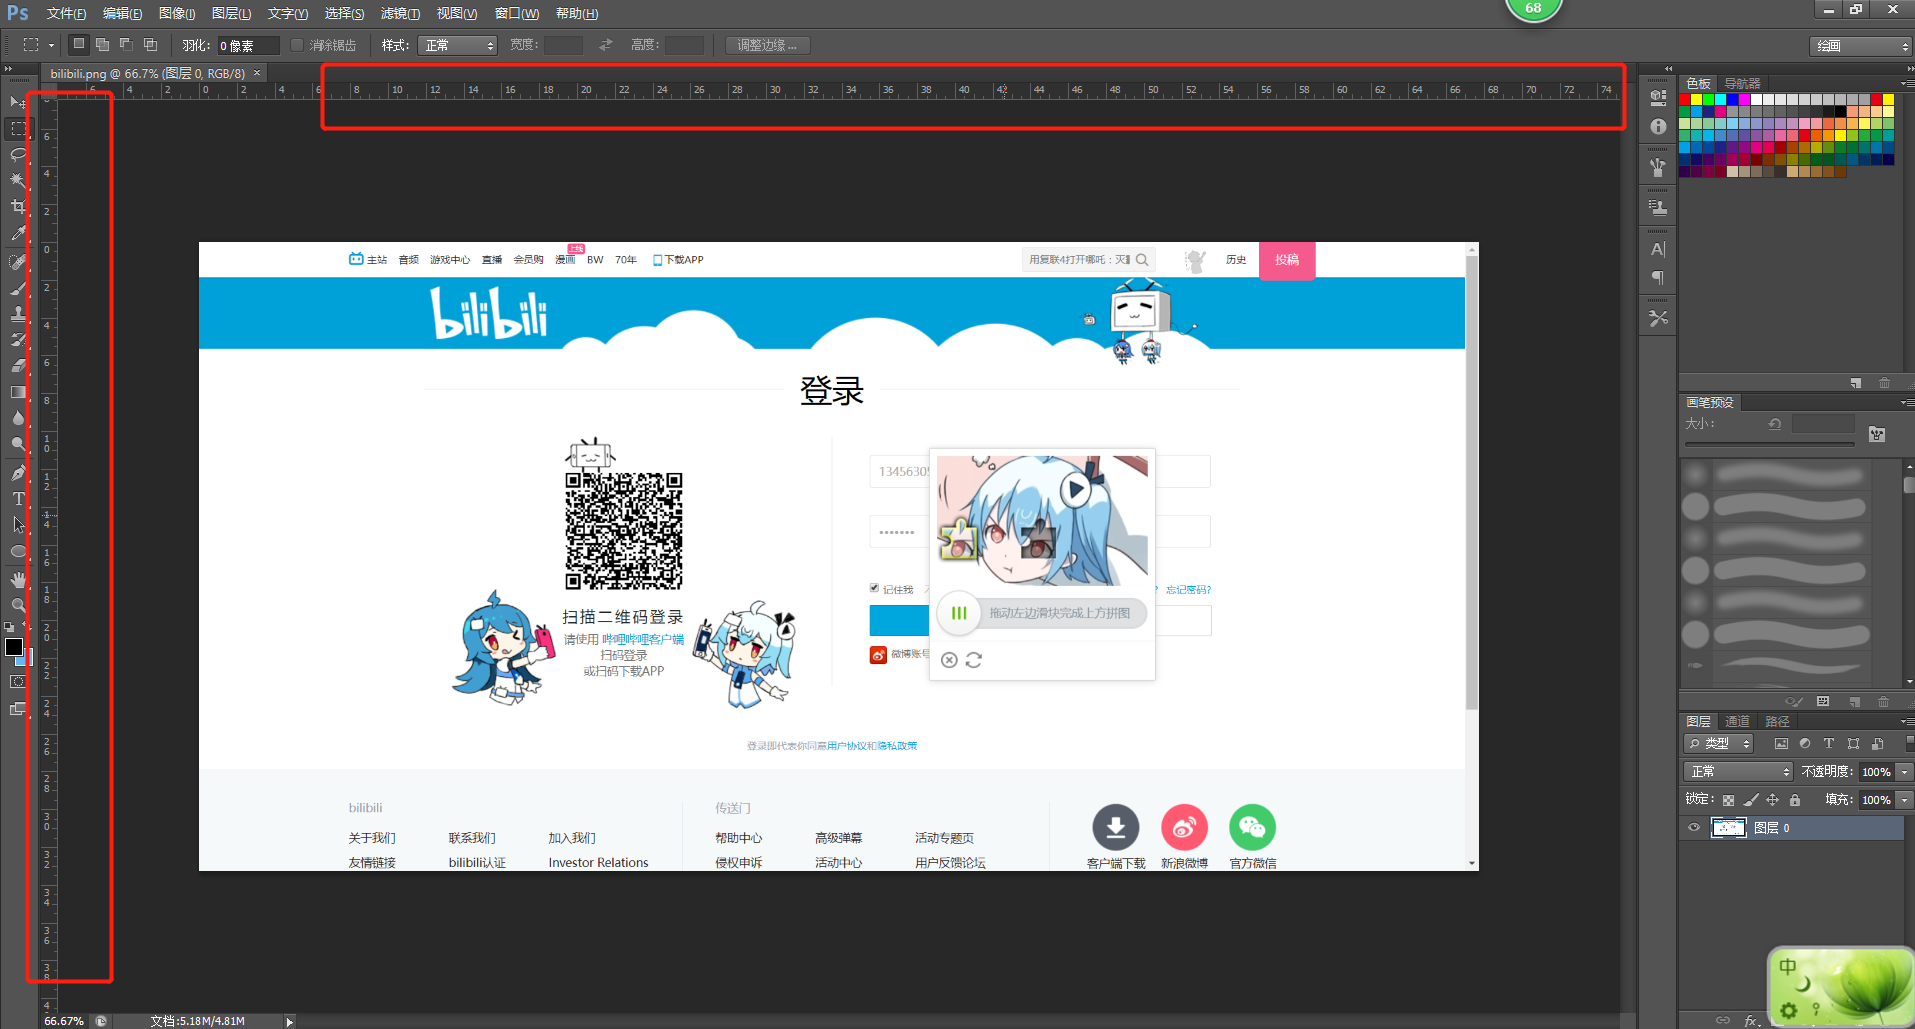Switch to the 通道 Channels tab
Viewport: 1915px width, 1029px height.
pos(1738,721)
